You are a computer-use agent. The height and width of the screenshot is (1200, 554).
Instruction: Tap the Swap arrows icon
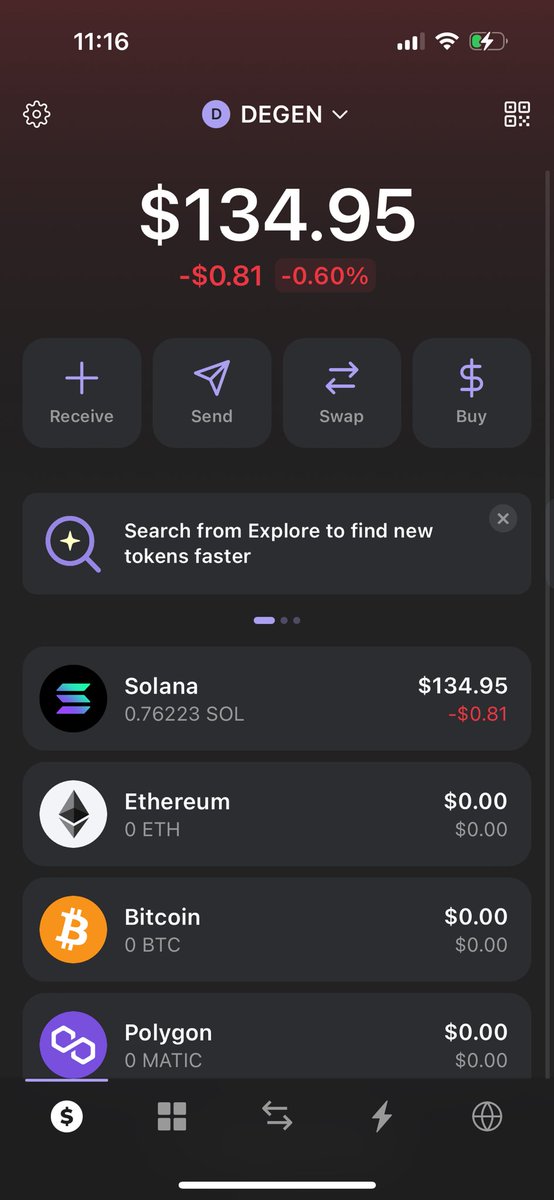(x=341, y=378)
